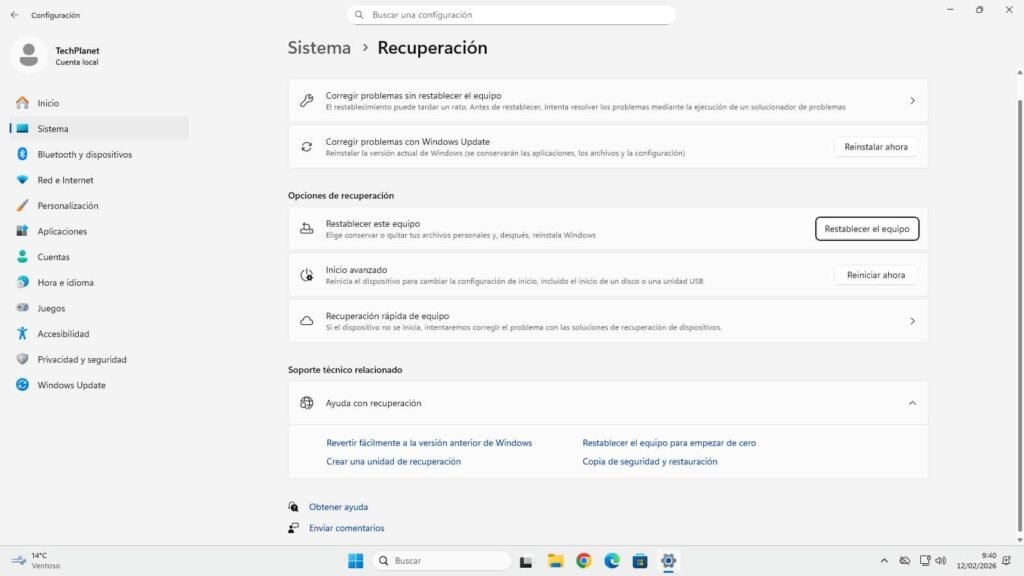Click the Windows Update sidebar icon
This screenshot has height=576, width=1024.
pos(22,385)
